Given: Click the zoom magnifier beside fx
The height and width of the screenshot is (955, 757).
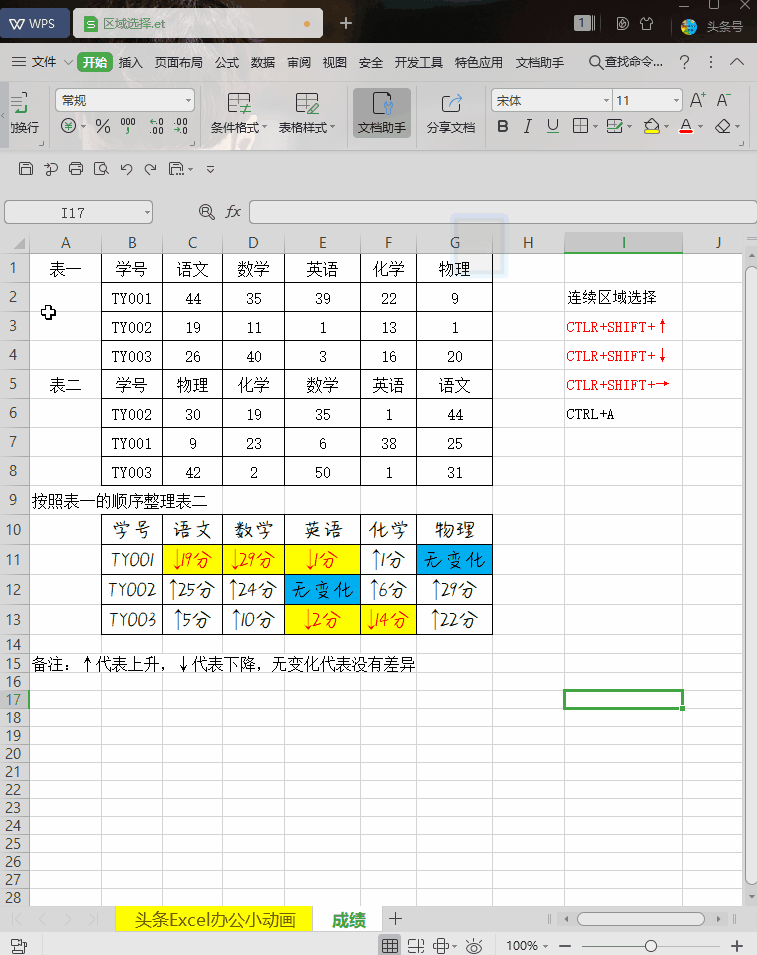Looking at the screenshot, I should coord(206,212).
